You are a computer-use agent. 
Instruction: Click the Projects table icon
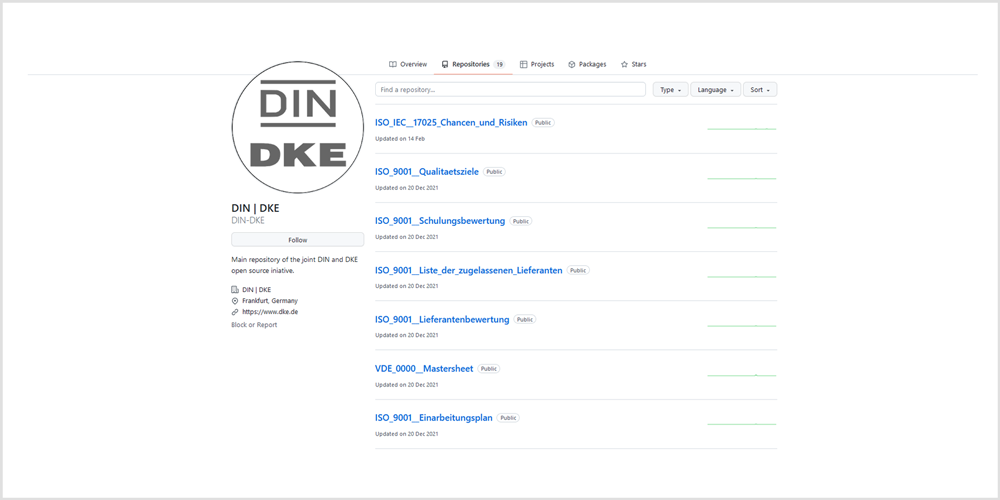[524, 64]
